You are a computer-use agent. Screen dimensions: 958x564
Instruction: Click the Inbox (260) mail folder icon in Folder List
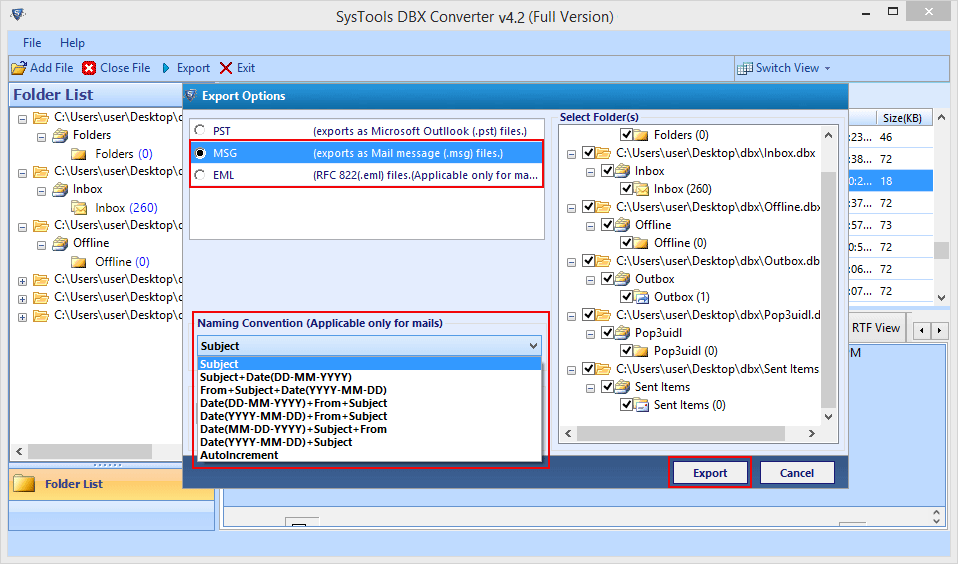click(x=79, y=208)
